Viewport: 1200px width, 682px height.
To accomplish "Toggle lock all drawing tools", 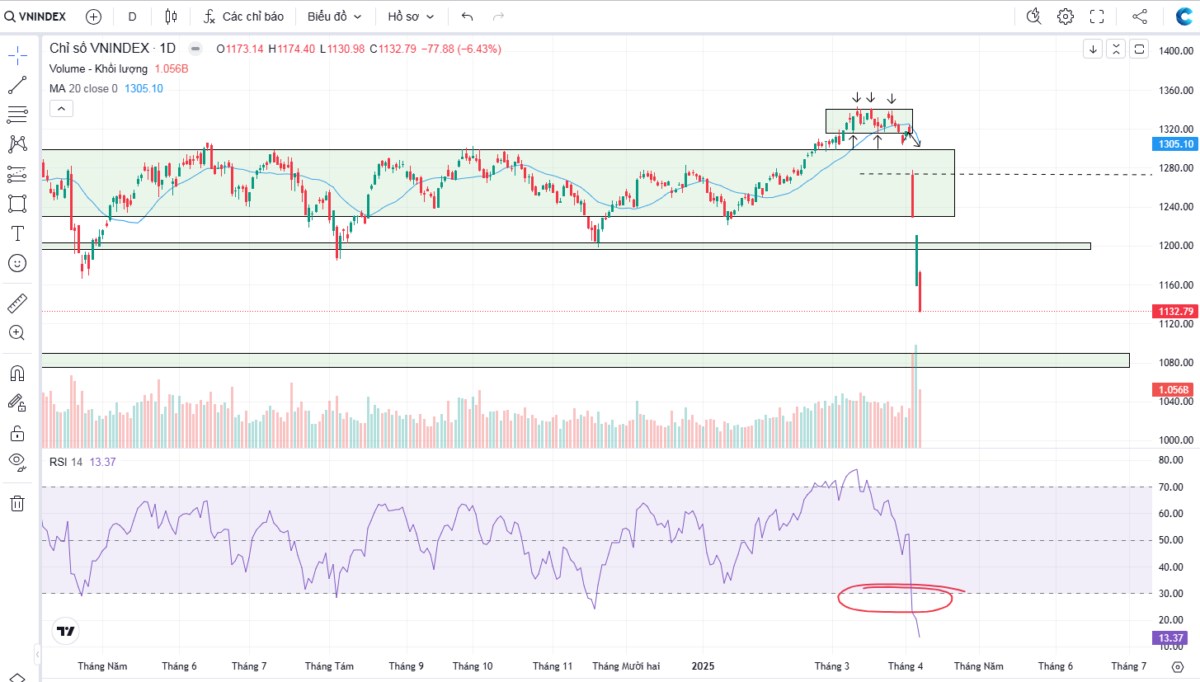I will (x=17, y=433).
